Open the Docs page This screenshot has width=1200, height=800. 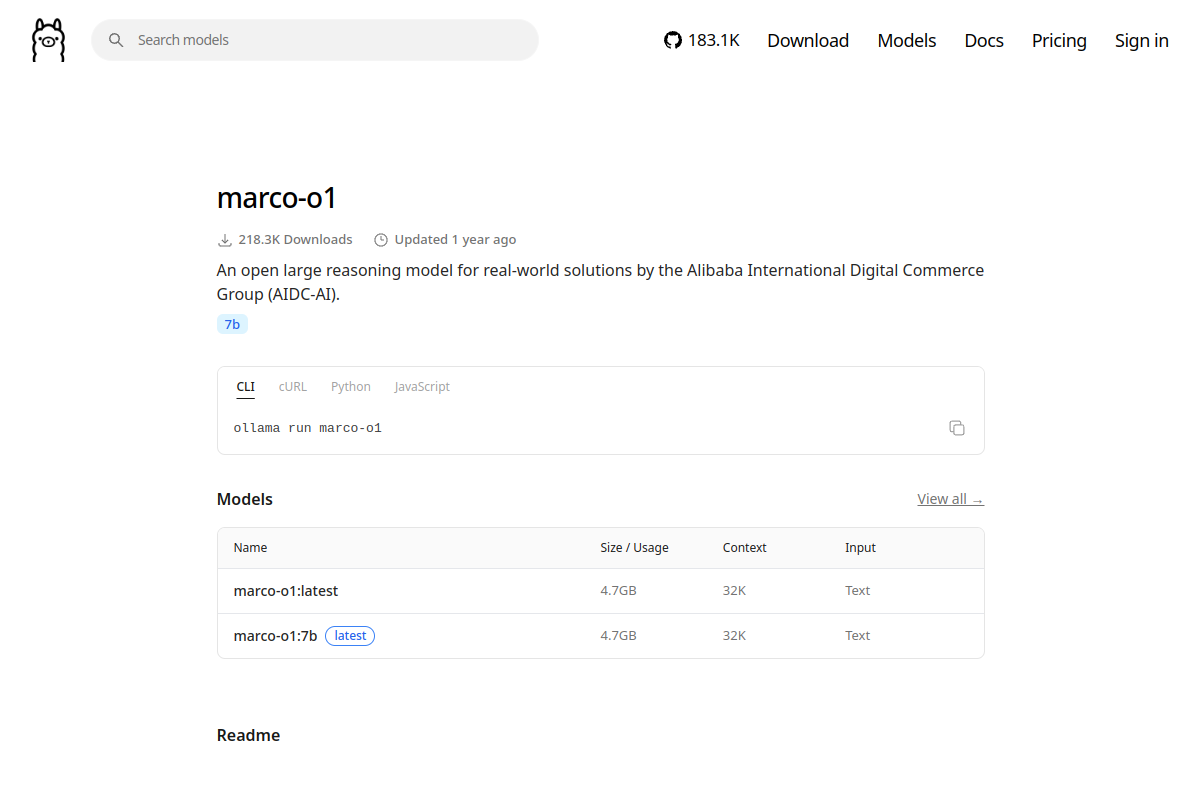pos(984,40)
